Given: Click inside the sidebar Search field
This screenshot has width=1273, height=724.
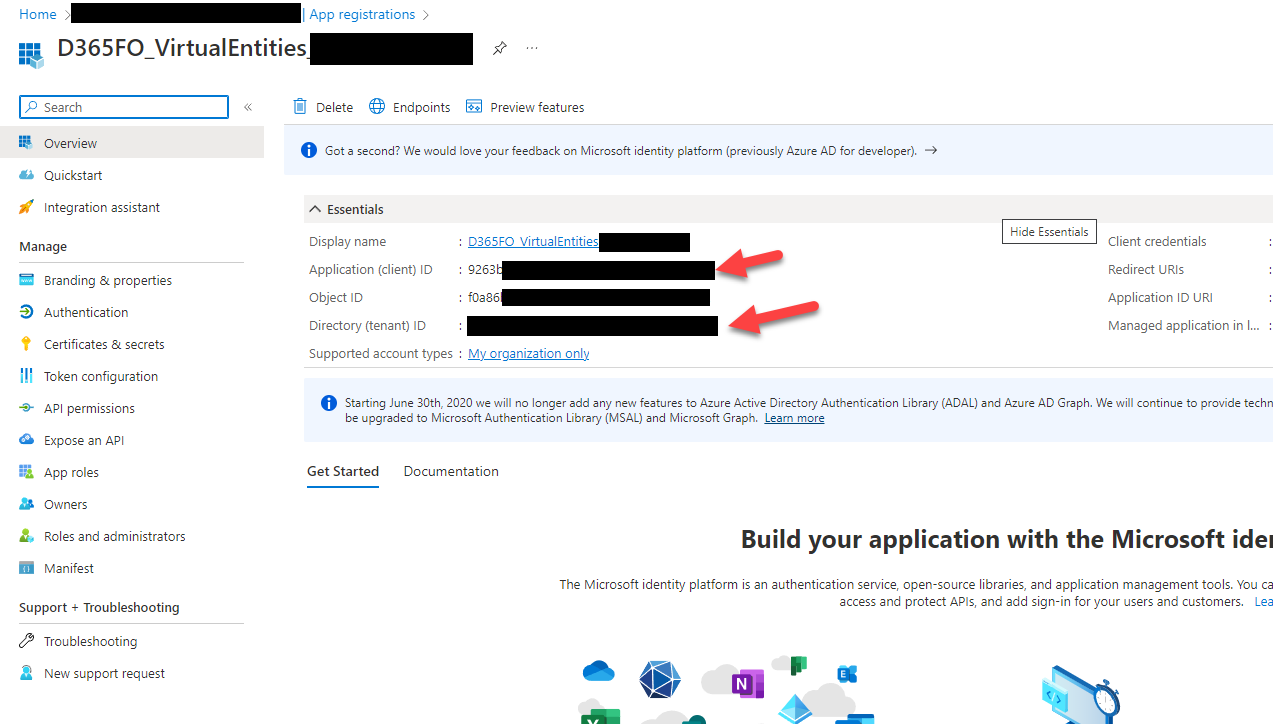Looking at the screenshot, I should [124, 107].
